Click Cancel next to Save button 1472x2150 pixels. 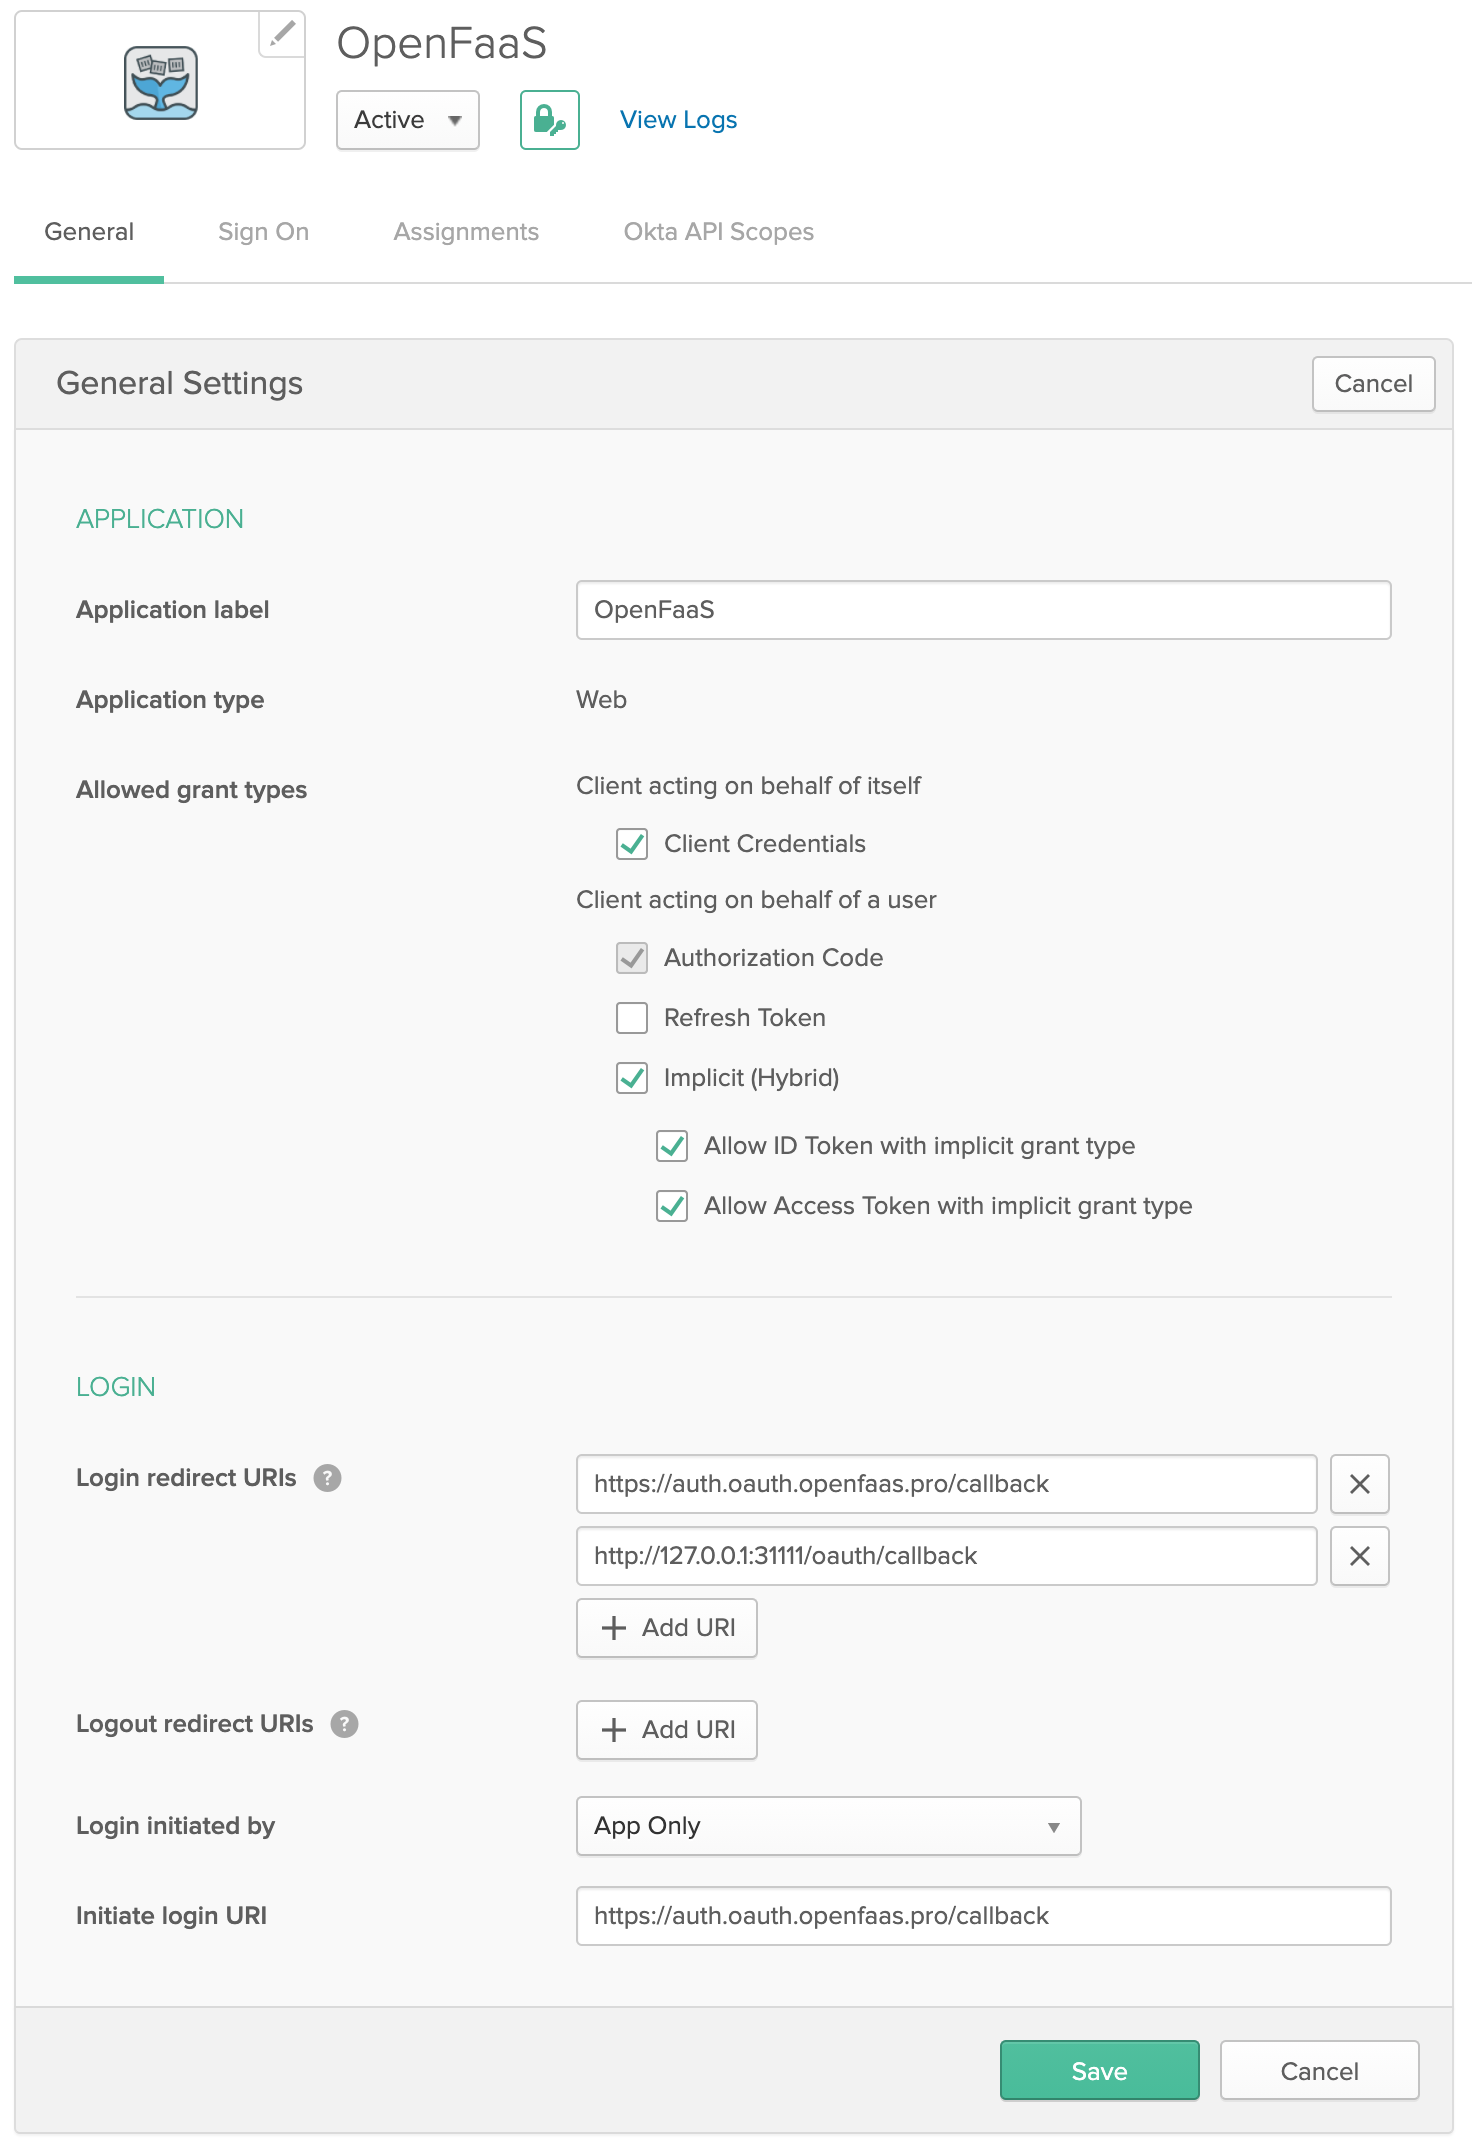coord(1320,2070)
